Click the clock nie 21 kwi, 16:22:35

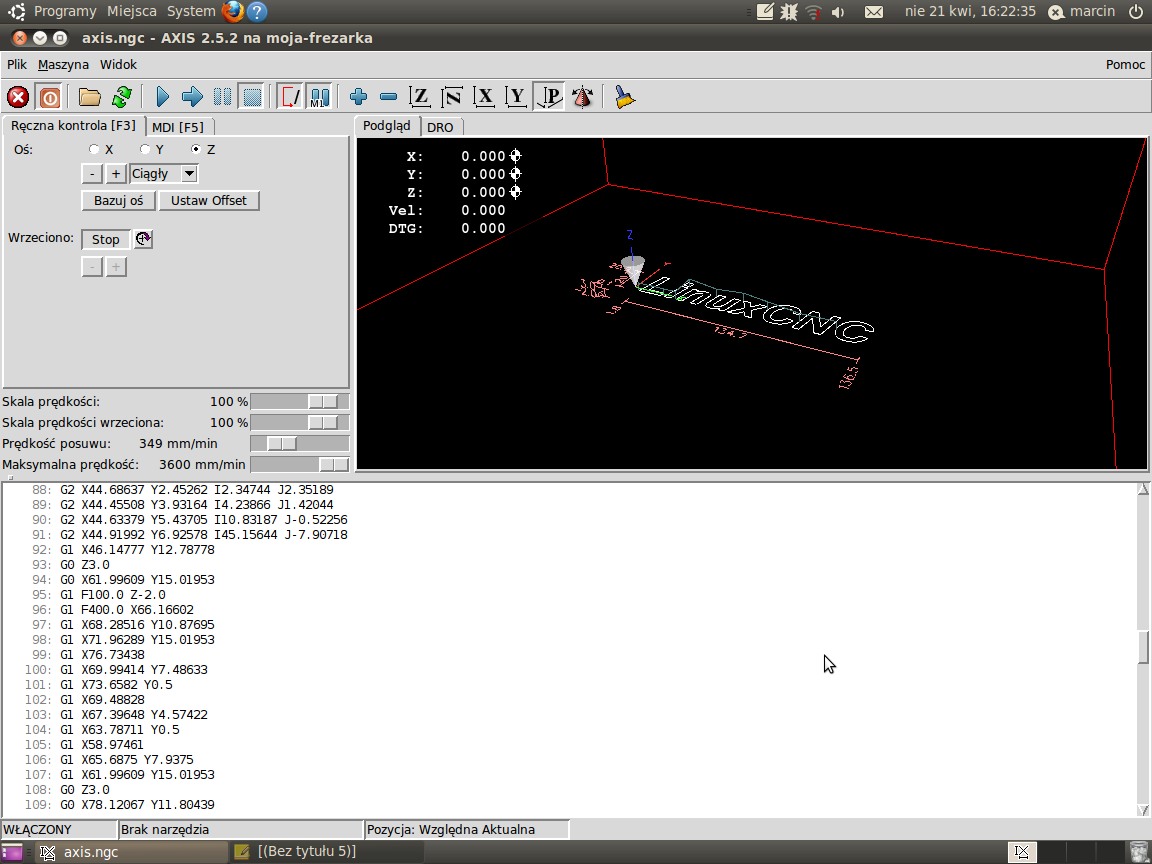[x=970, y=11]
